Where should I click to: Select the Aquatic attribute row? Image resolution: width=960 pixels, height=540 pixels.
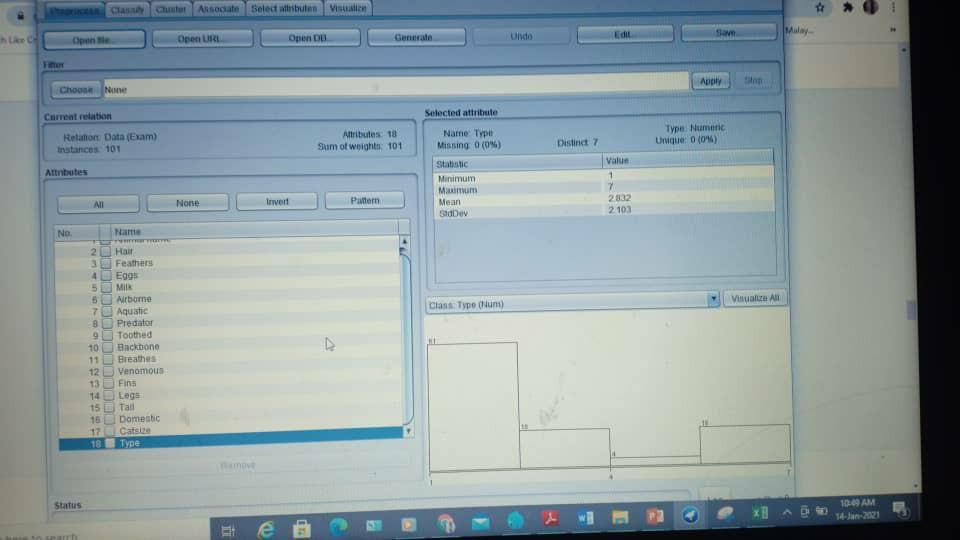coord(230,311)
